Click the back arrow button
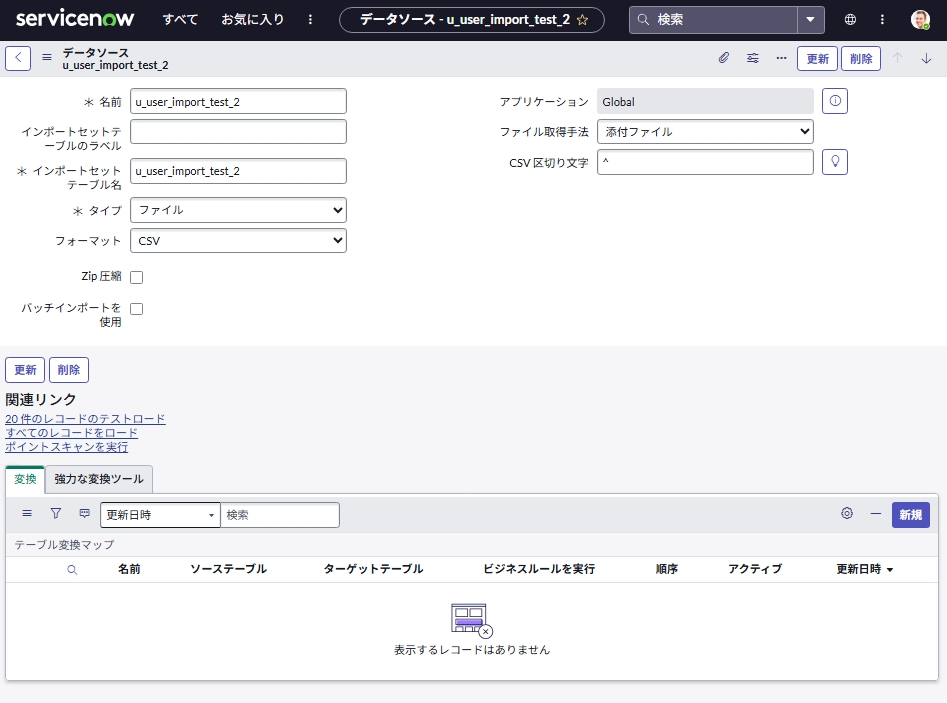The image size is (947, 703). tap(18, 58)
